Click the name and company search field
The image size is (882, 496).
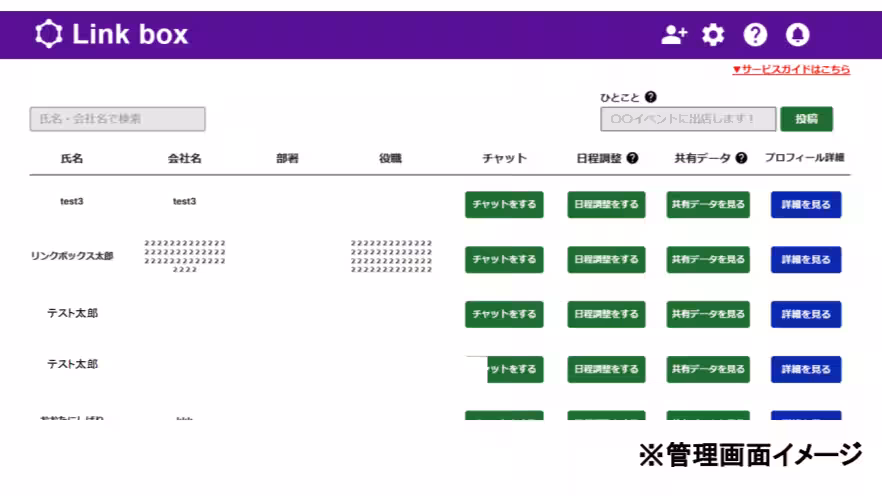[x=117, y=119]
